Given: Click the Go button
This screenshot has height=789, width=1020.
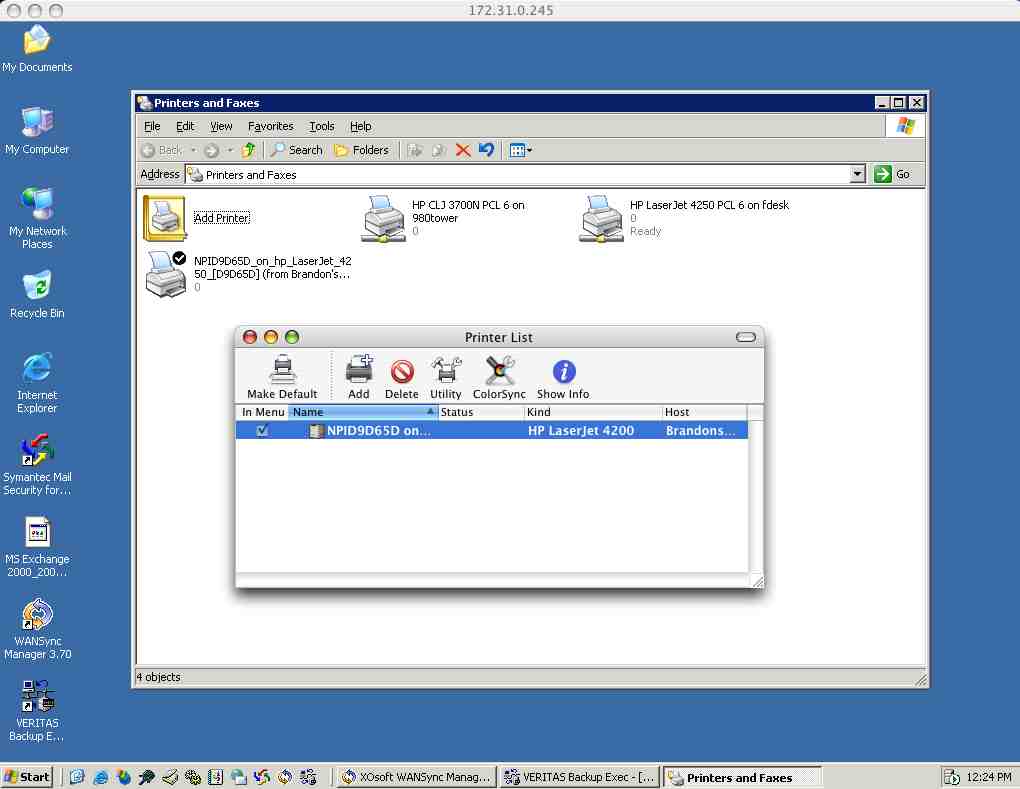Looking at the screenshot, I should [892, 174].
